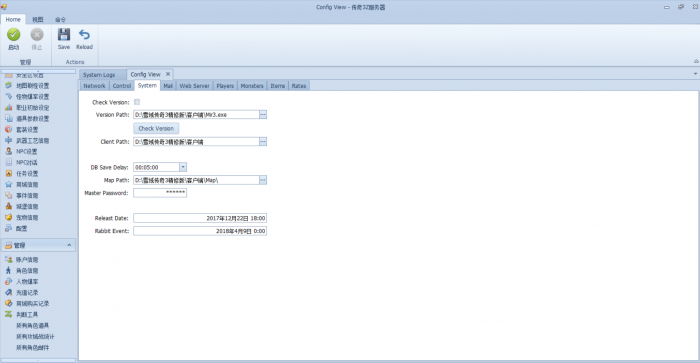This screenshot has height=363, width=700.
Task: Click Client Path browse ellipsis button
Action: click(x=263, y=142)
